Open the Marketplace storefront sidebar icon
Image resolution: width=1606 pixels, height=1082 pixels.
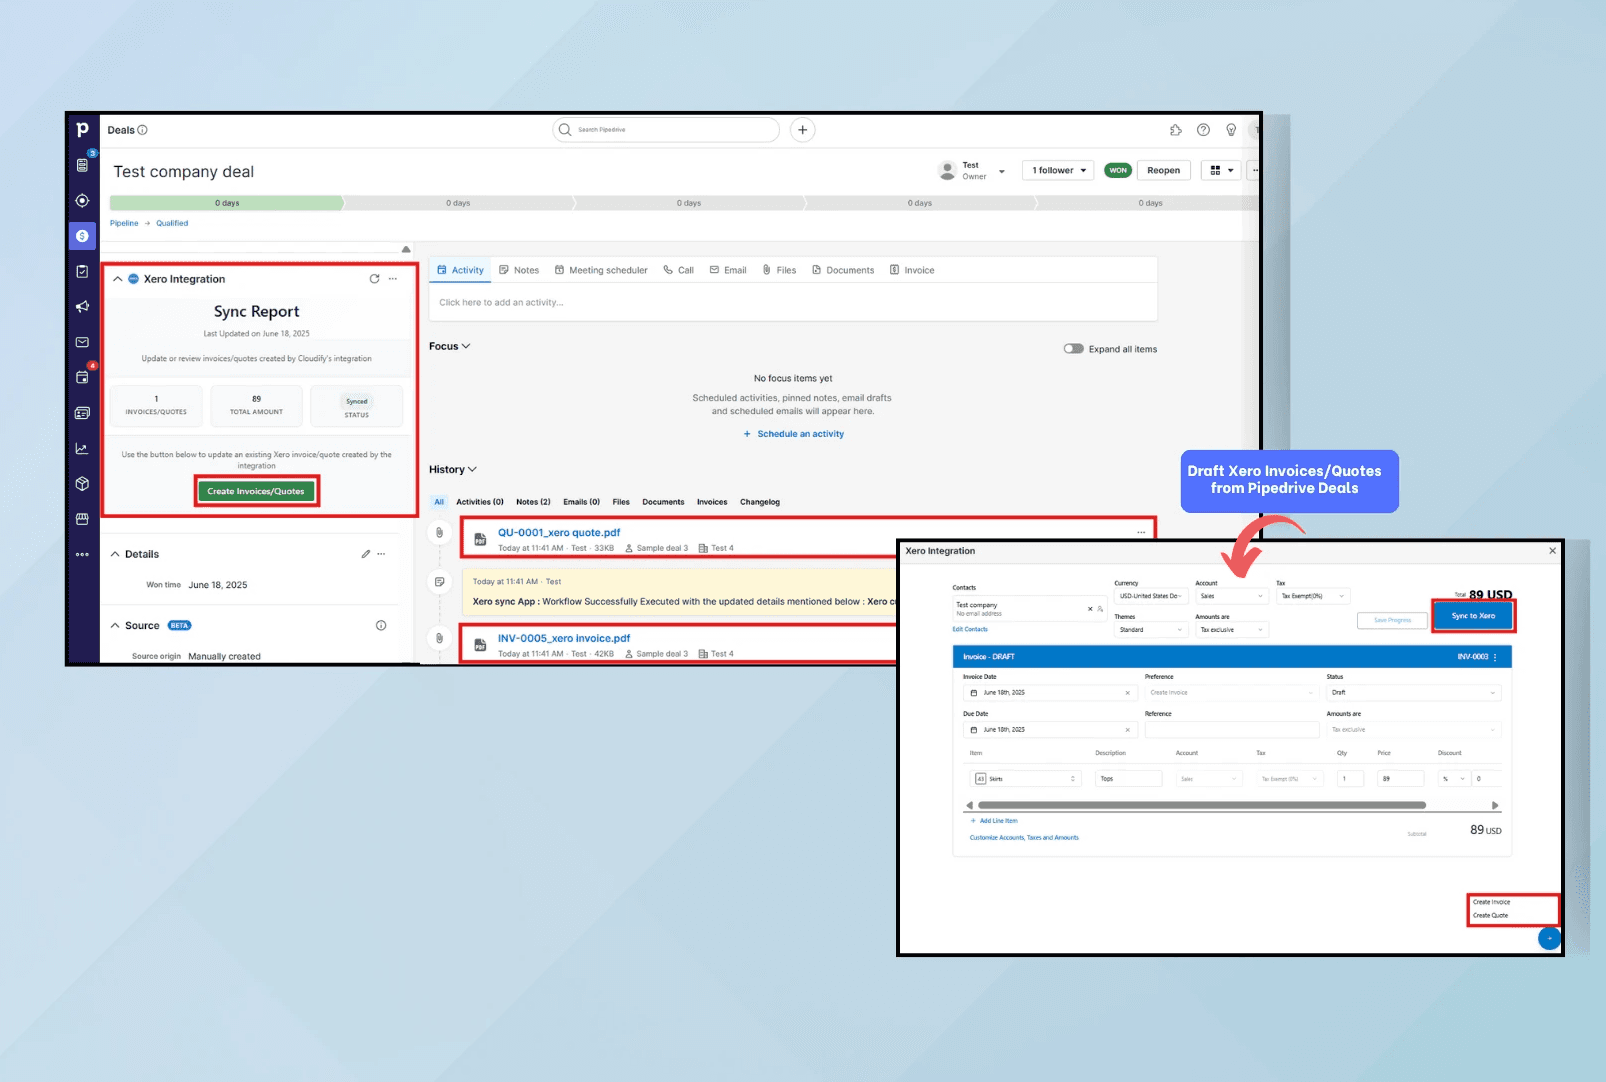pos(82,519)
